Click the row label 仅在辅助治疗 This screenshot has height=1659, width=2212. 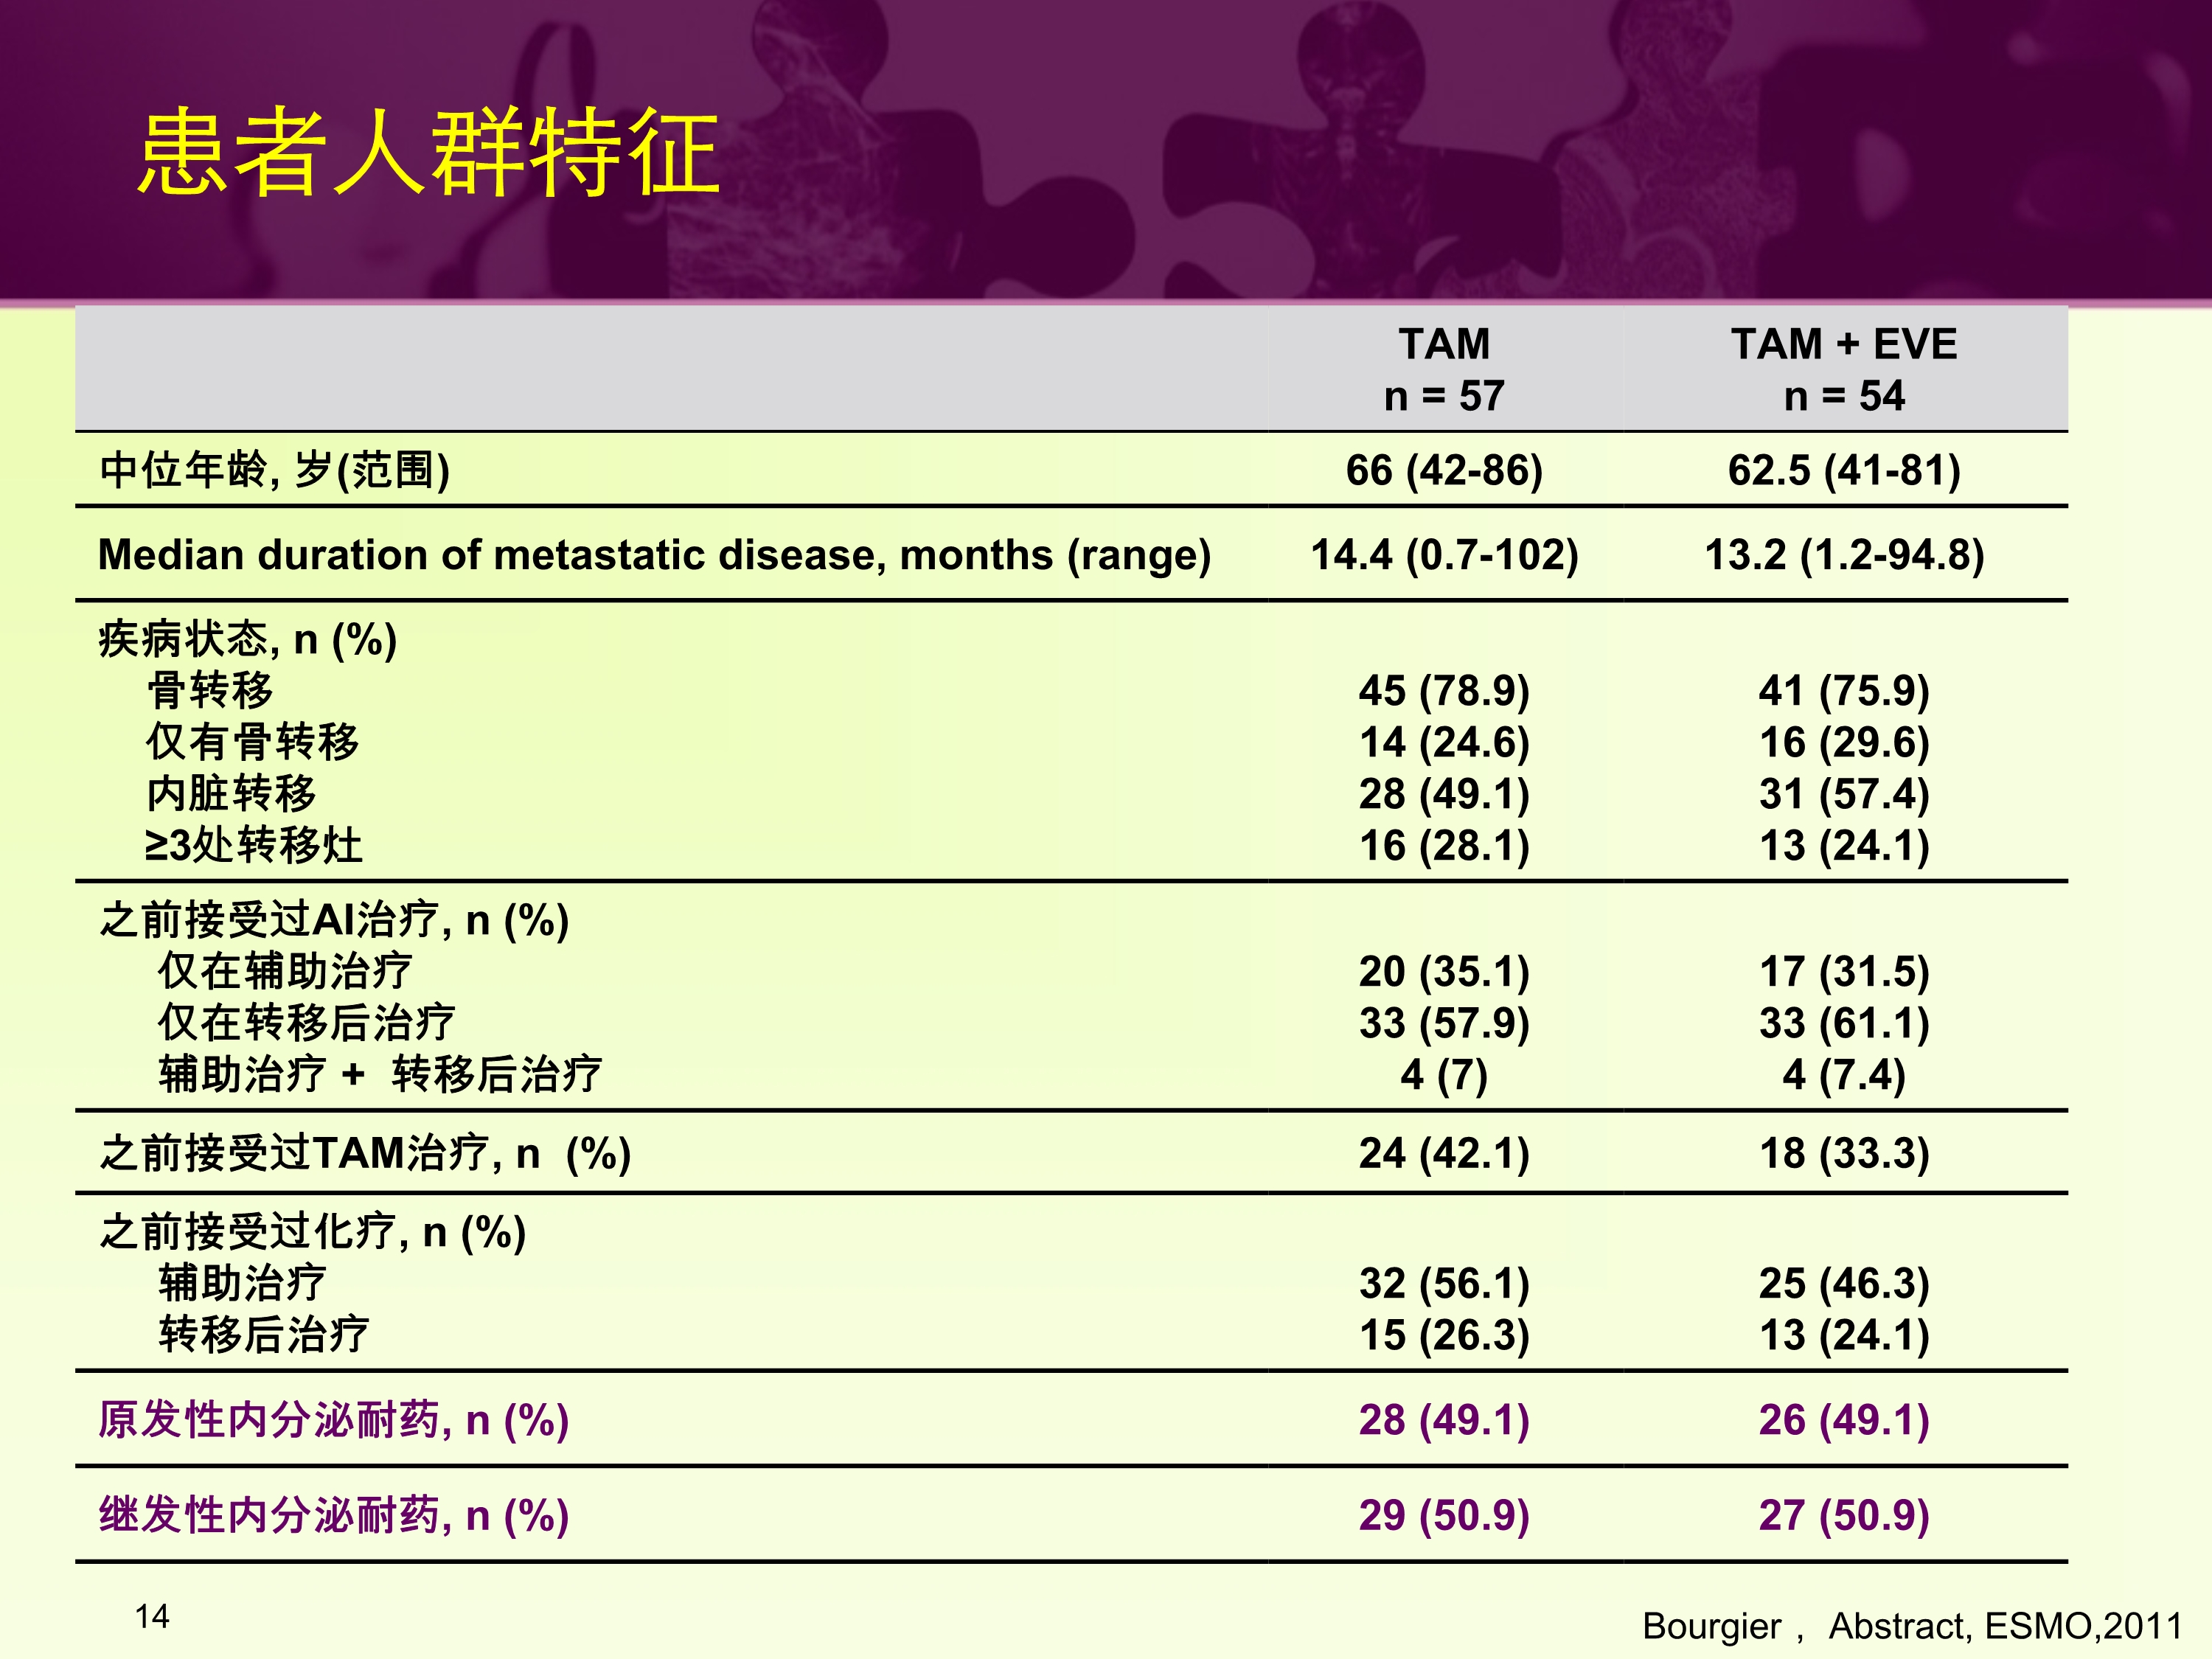point(284,971)
